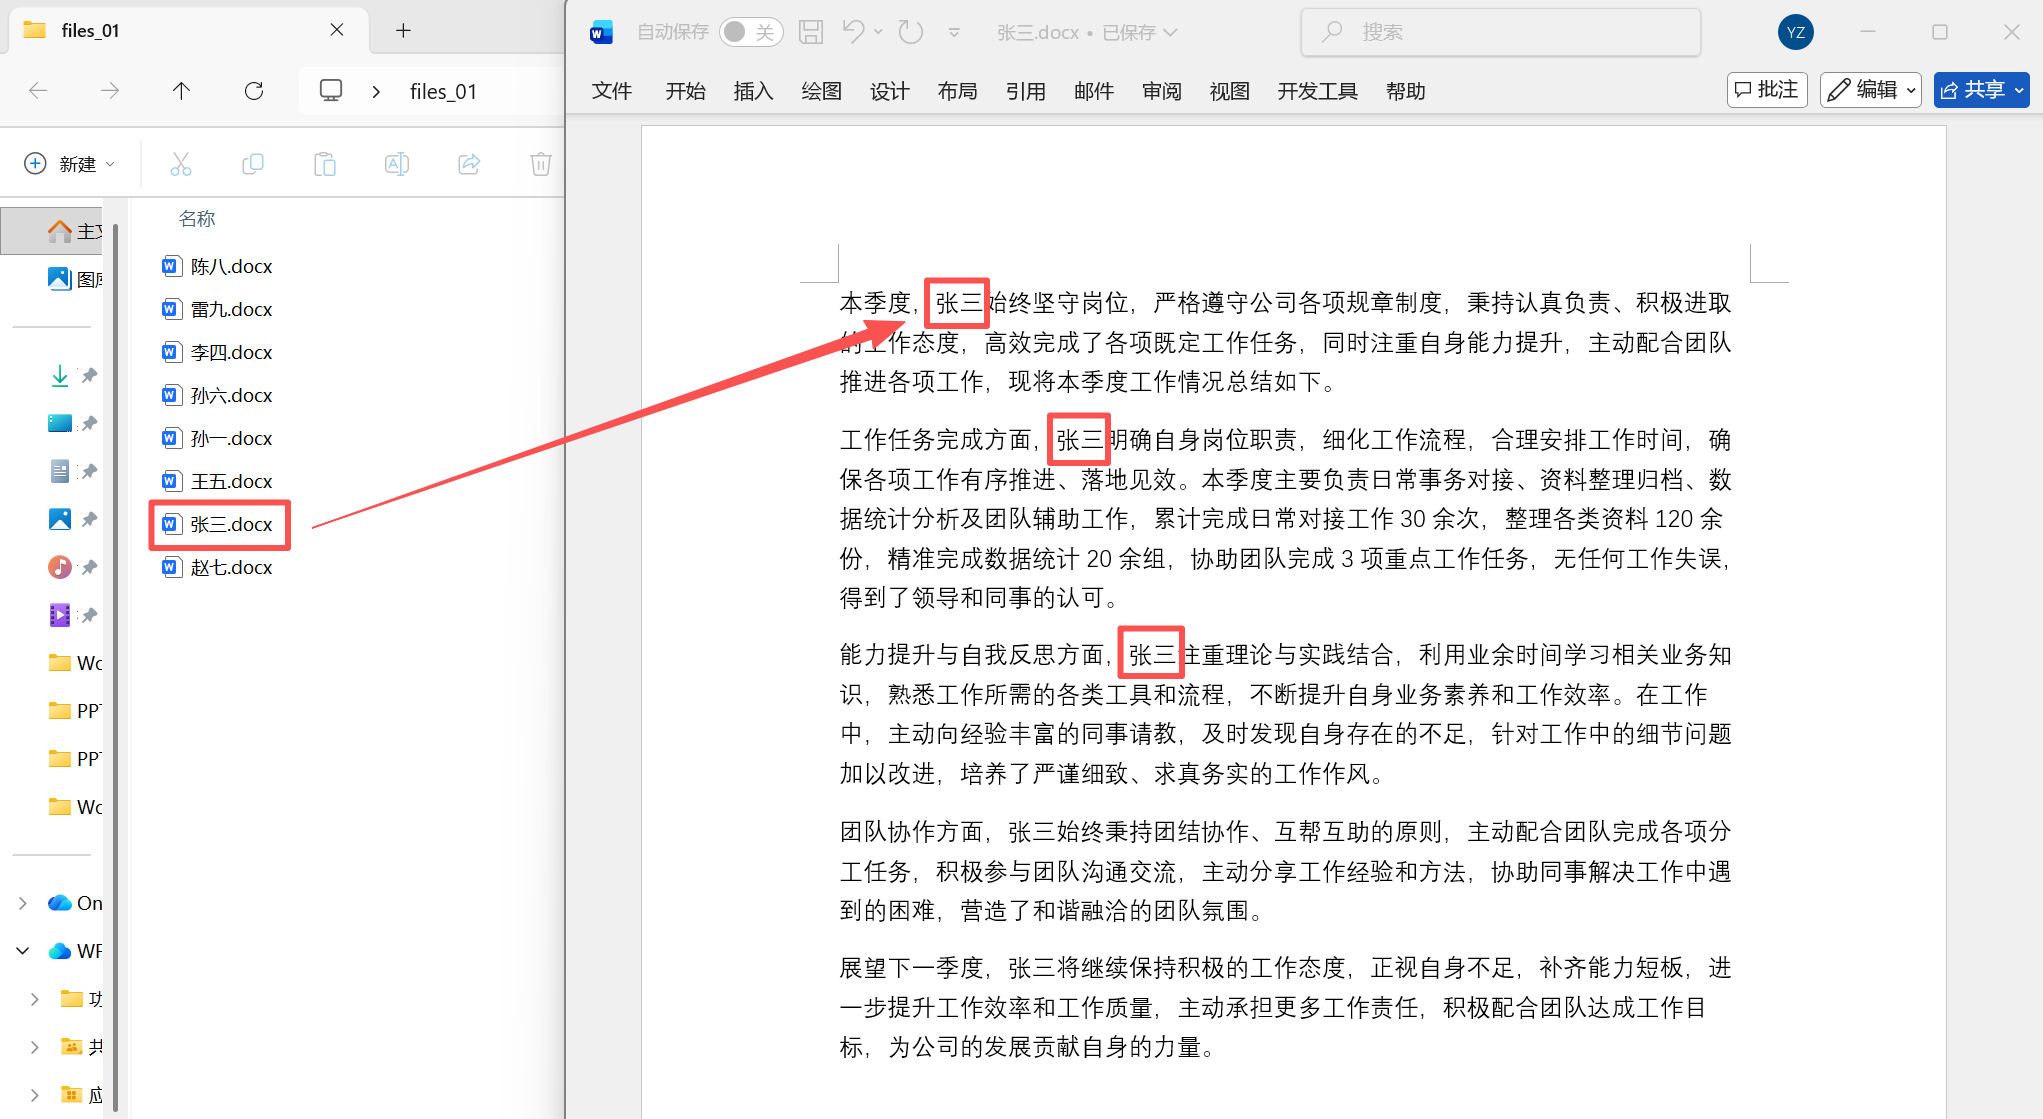Screen dimensions: 2043x1119
Task: Open the 审阅 ribbon tab
Action: (x=1161, y=90)
